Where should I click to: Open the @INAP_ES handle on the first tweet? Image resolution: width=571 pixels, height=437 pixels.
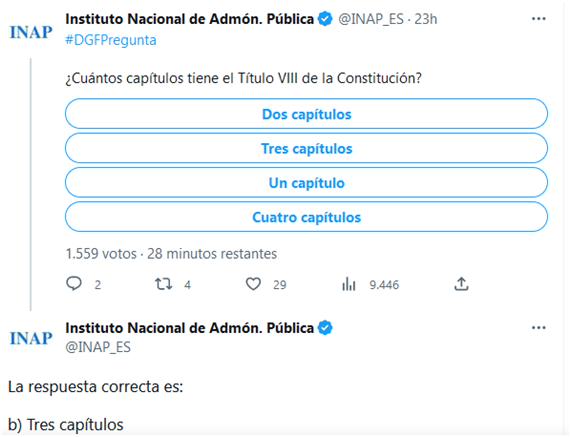tap(371, 19)
